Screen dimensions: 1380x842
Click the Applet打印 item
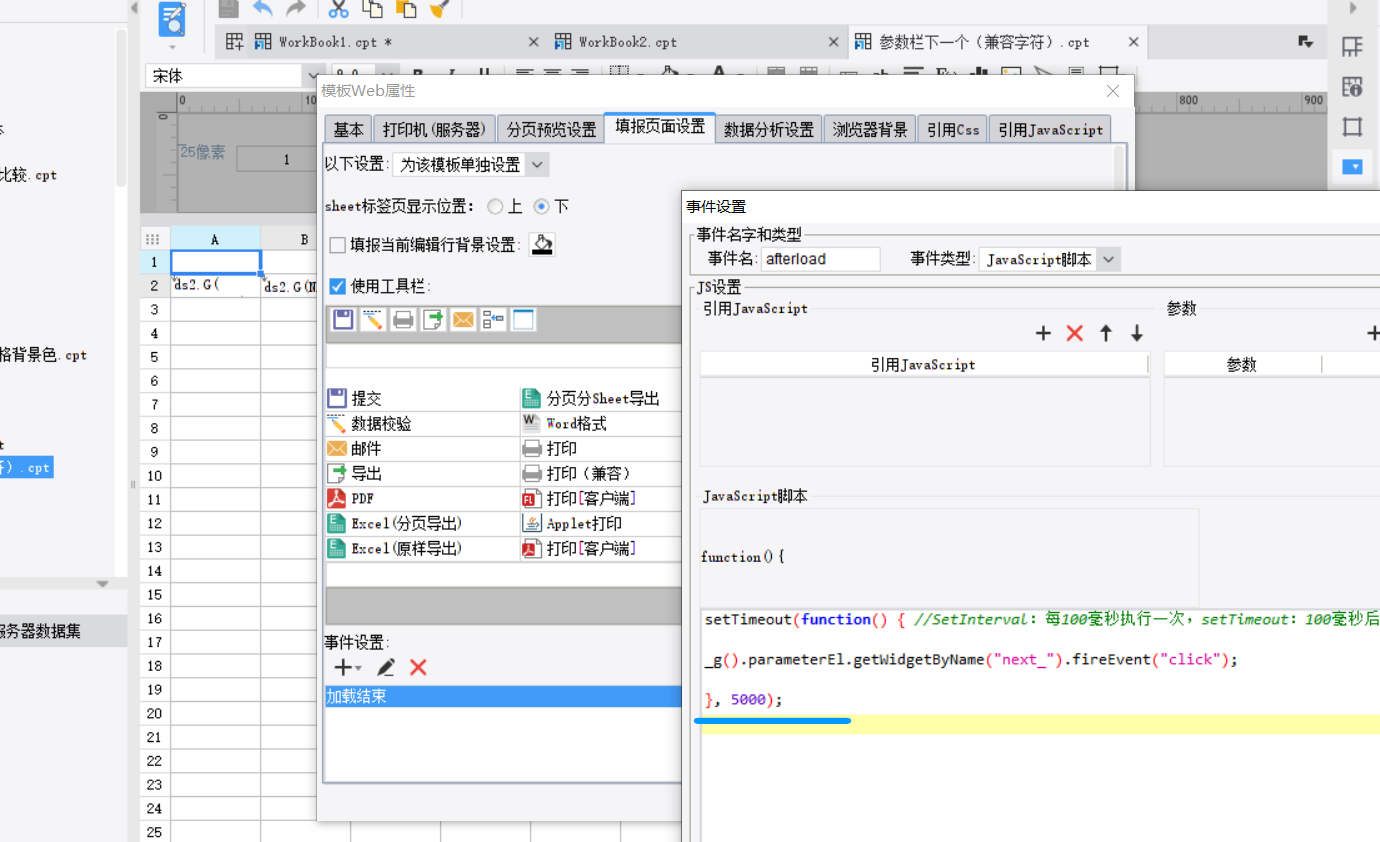click(601, 523)
